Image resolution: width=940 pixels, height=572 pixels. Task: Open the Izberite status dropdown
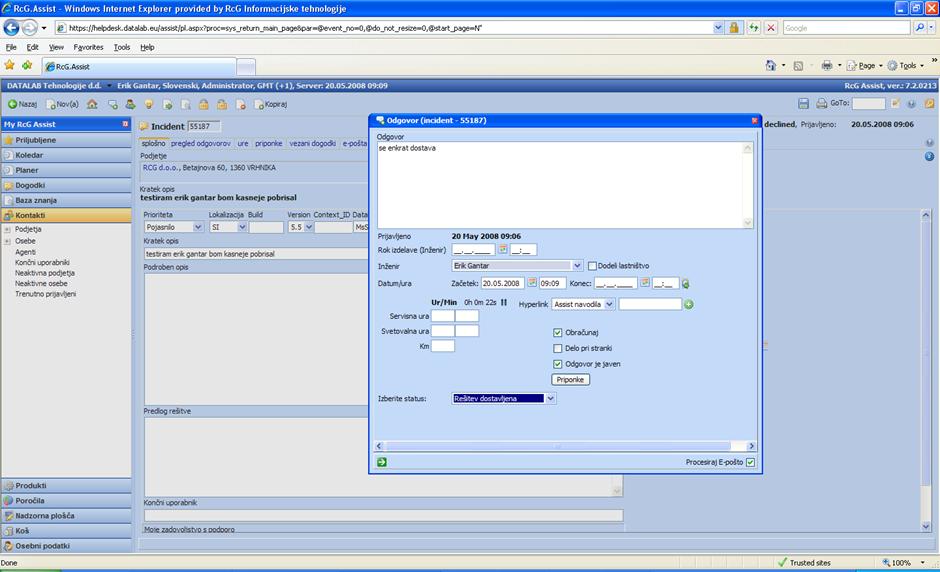tap(550, 398)
